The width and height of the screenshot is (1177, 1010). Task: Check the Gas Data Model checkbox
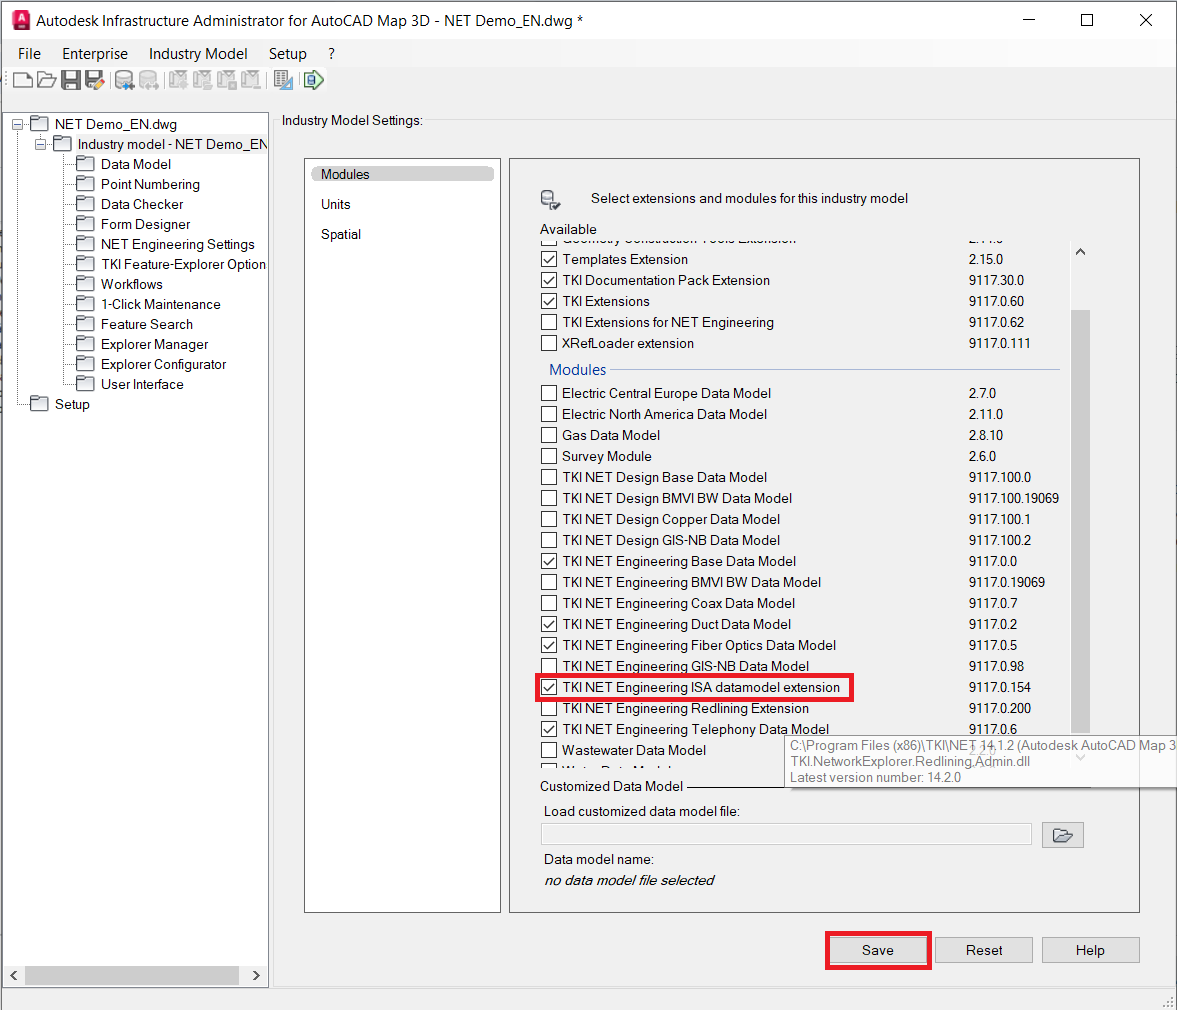[x=549, y=435]
